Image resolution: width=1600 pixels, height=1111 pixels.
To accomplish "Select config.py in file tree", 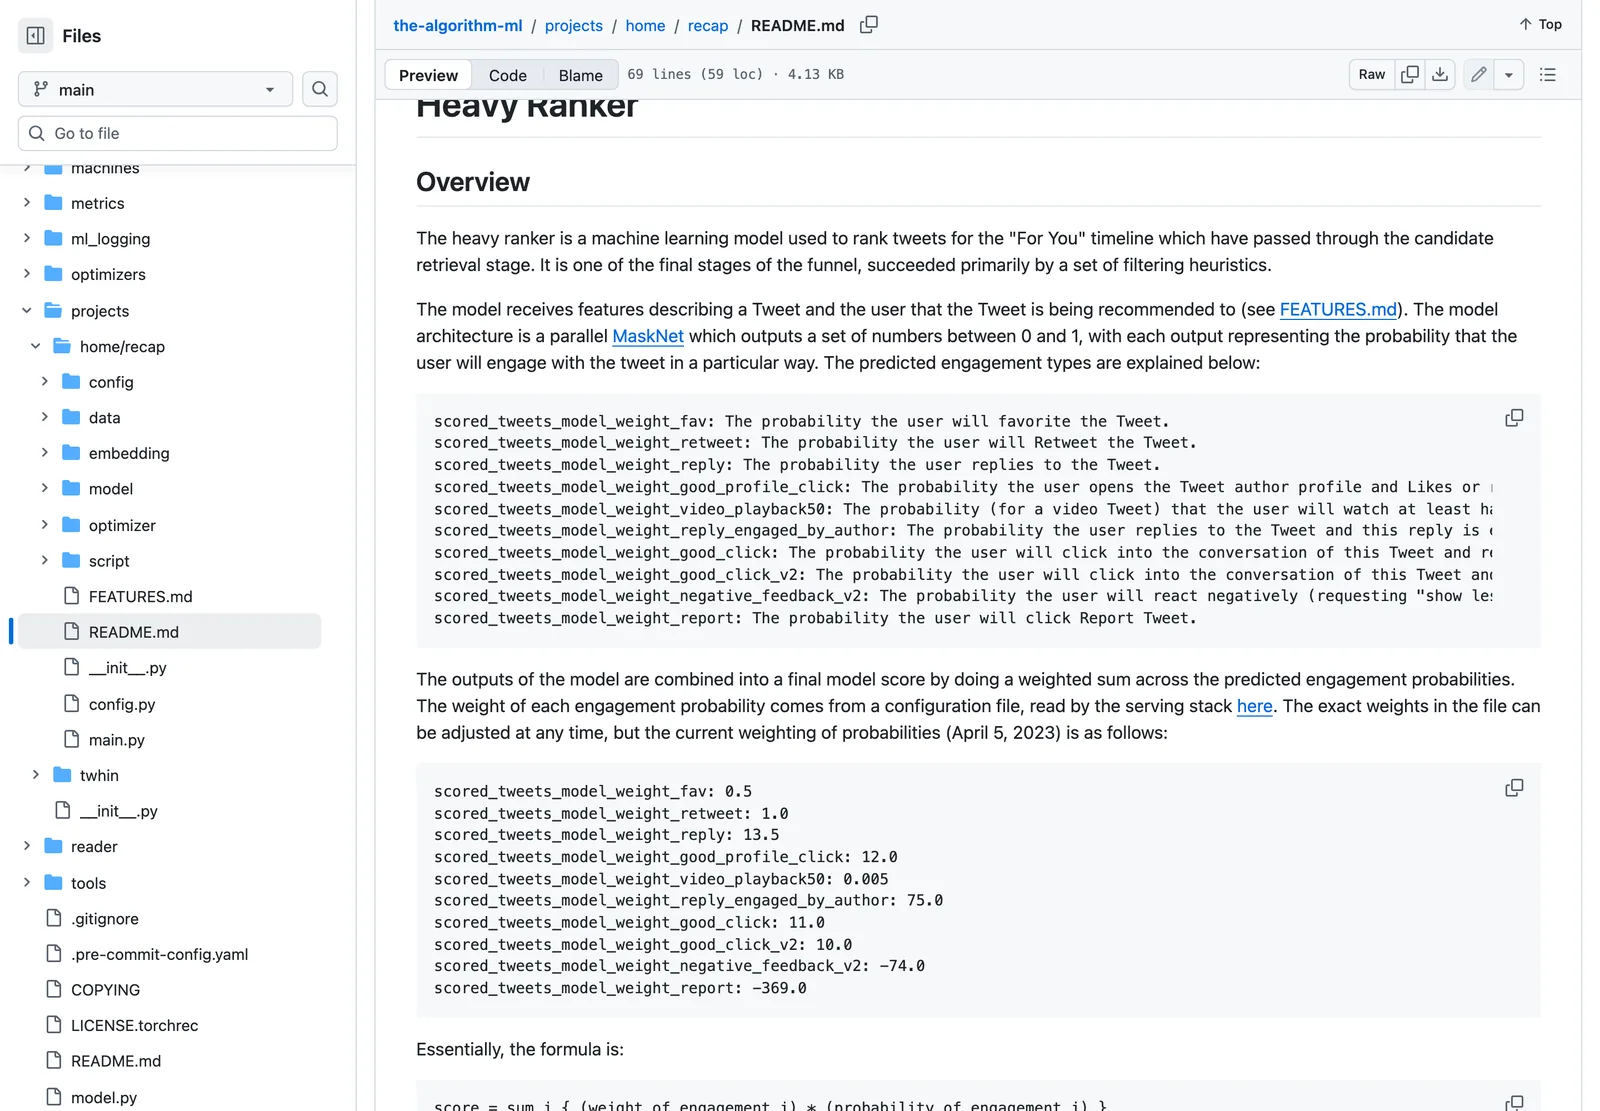I will click(122, 704).
